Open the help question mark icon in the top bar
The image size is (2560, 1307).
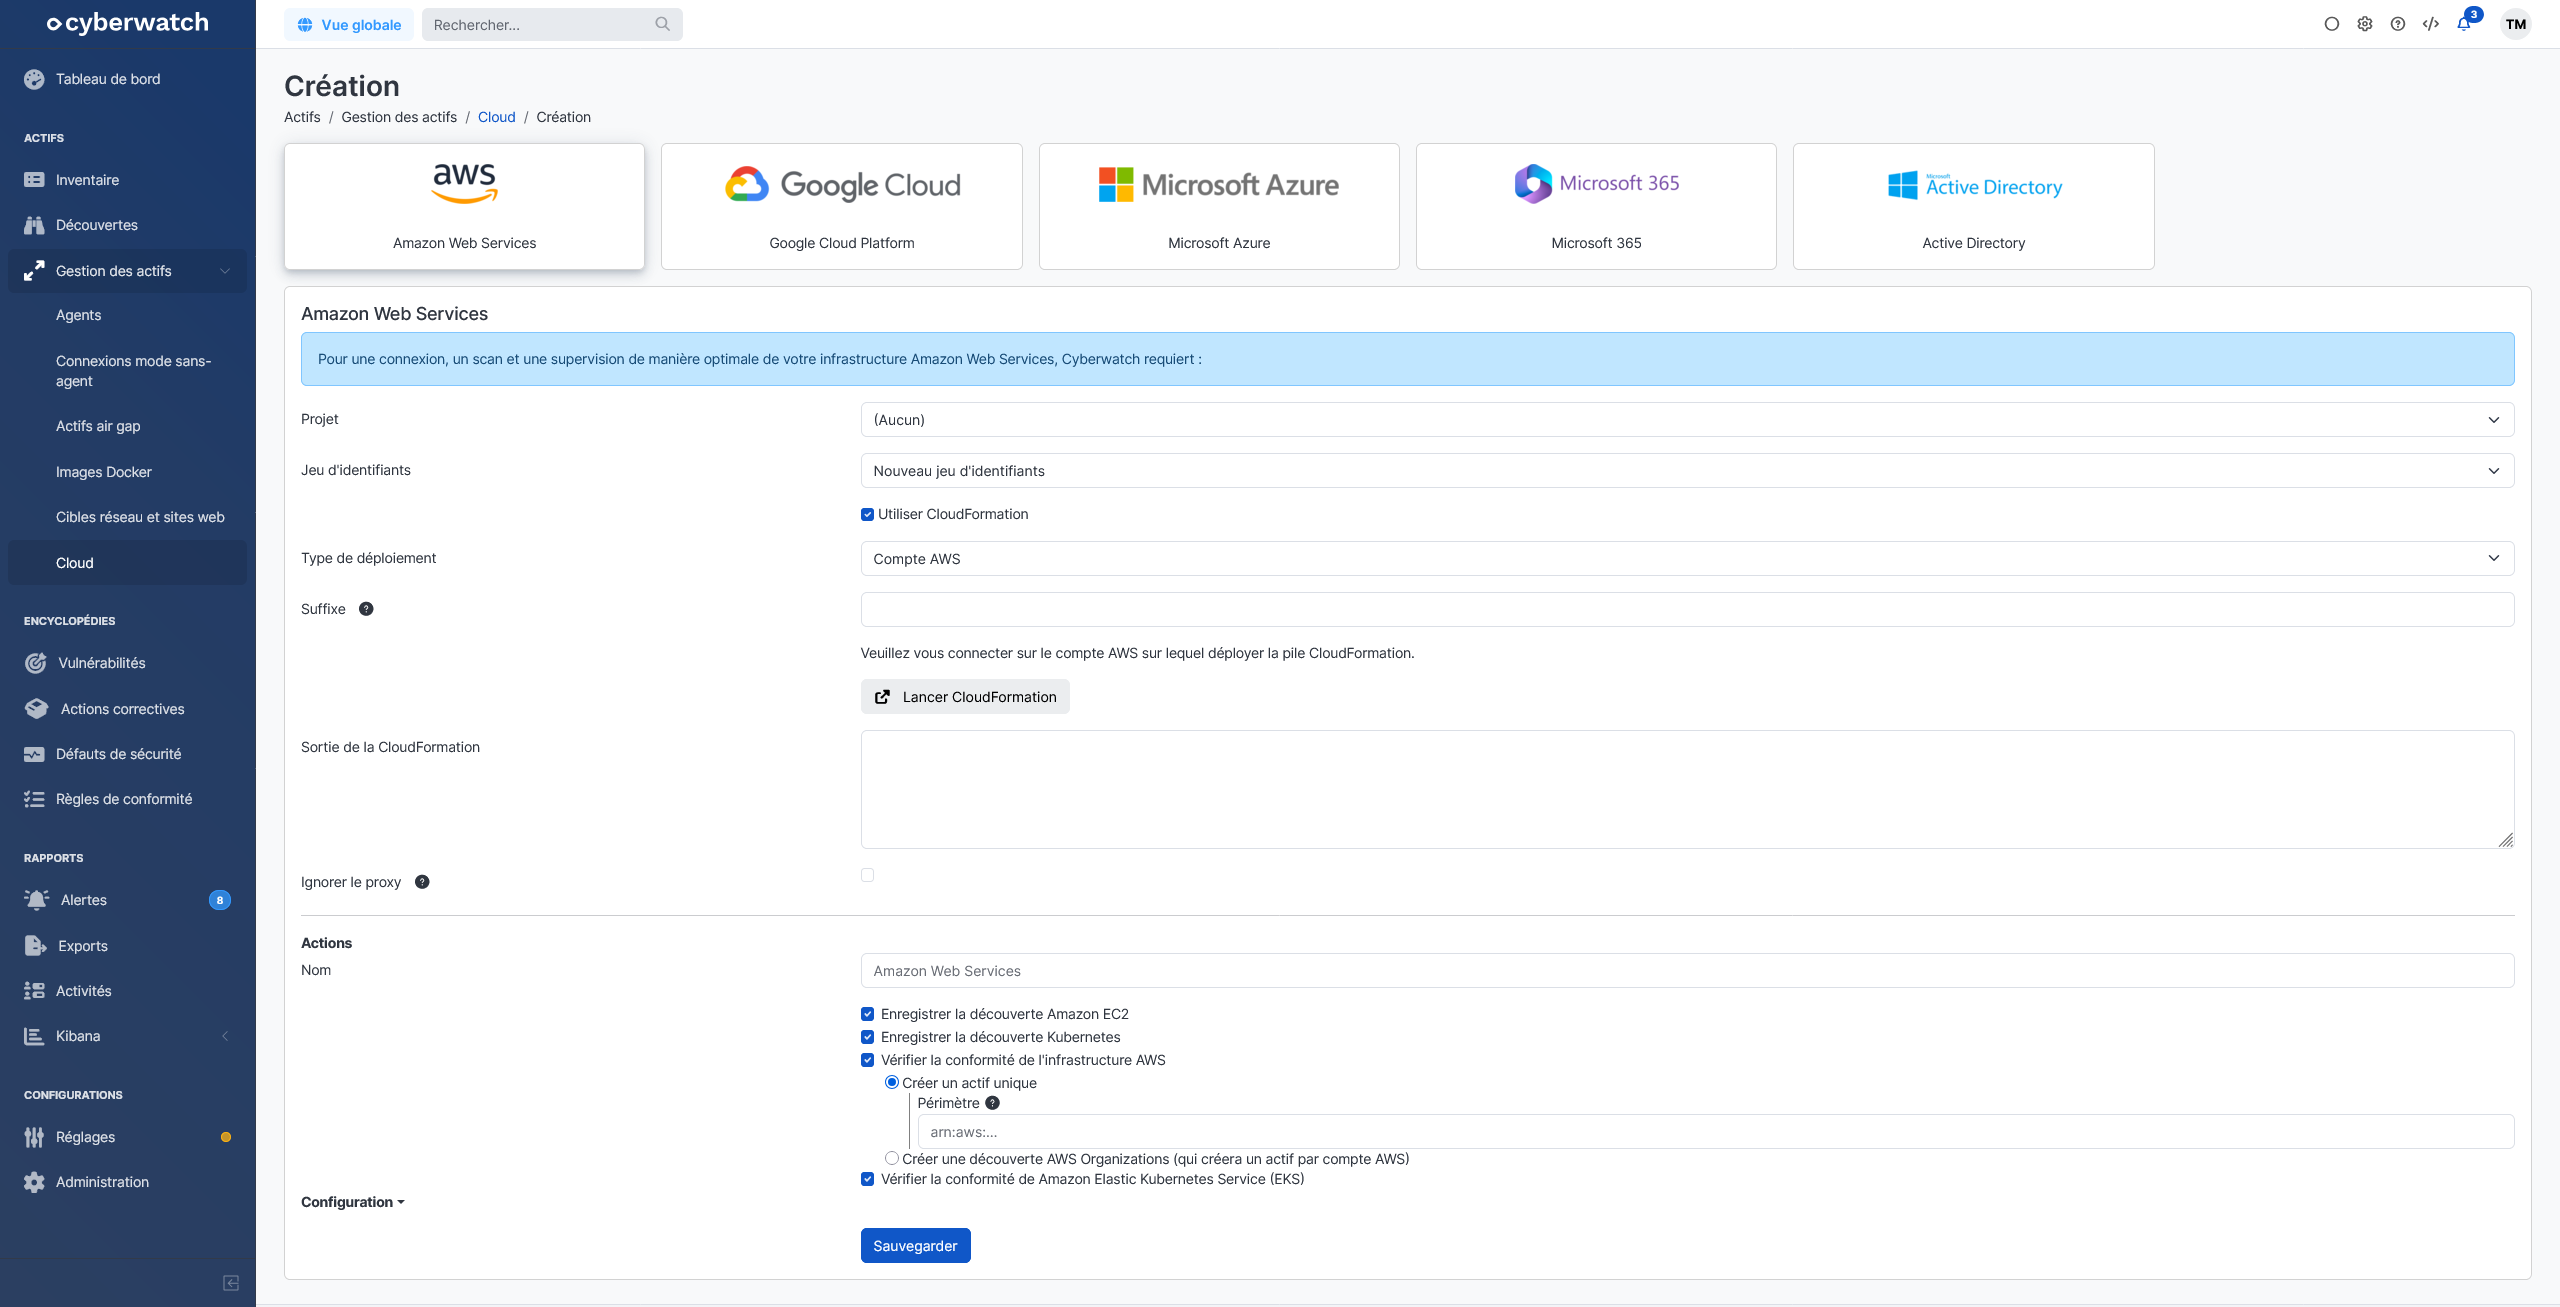pyautogui.click(x=2398, y=24)
